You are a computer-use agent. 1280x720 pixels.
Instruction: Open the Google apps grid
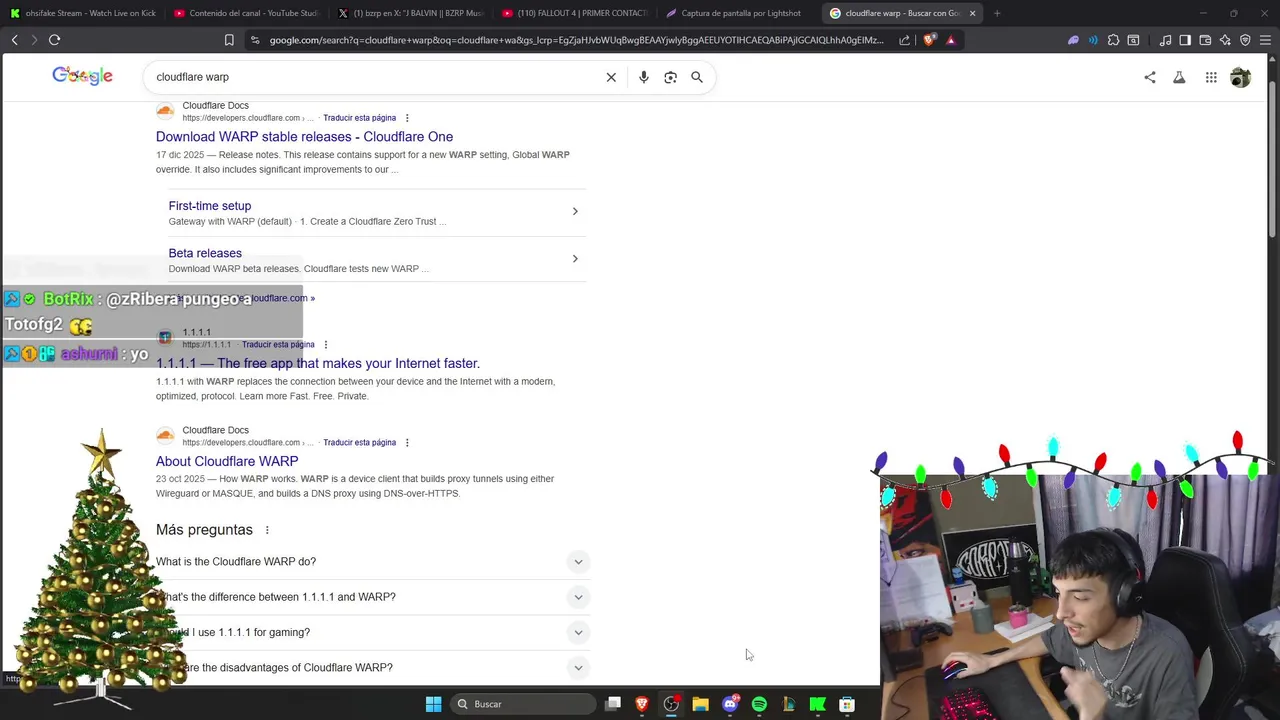1211,77
